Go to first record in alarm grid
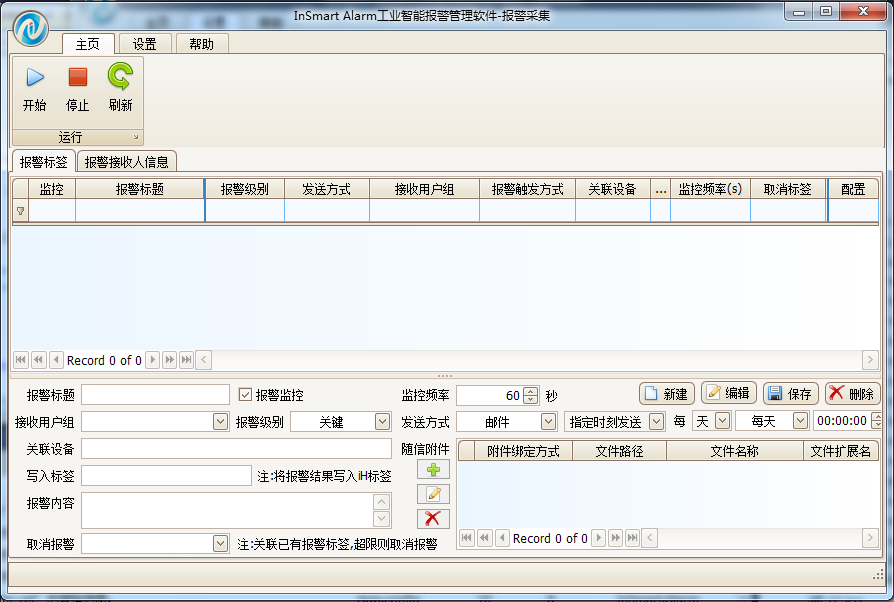 tap(21, 360)
